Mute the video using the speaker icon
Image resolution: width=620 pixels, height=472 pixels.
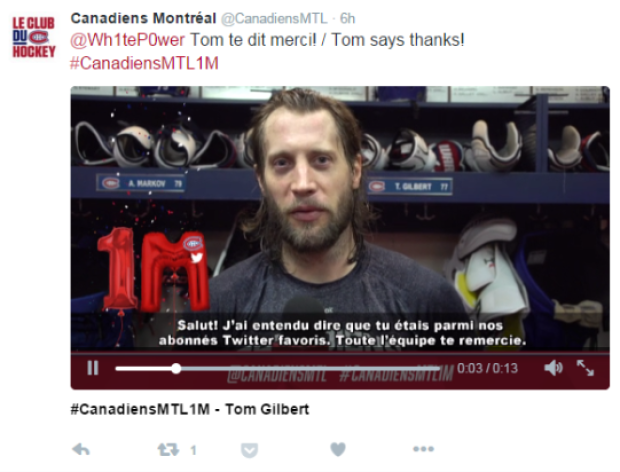(554, 368)
